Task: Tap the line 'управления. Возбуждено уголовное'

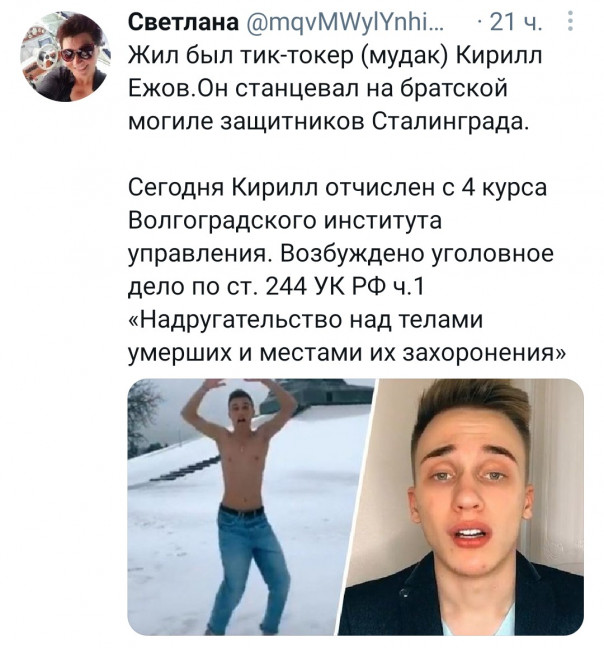Action: (x=340, y=253)
